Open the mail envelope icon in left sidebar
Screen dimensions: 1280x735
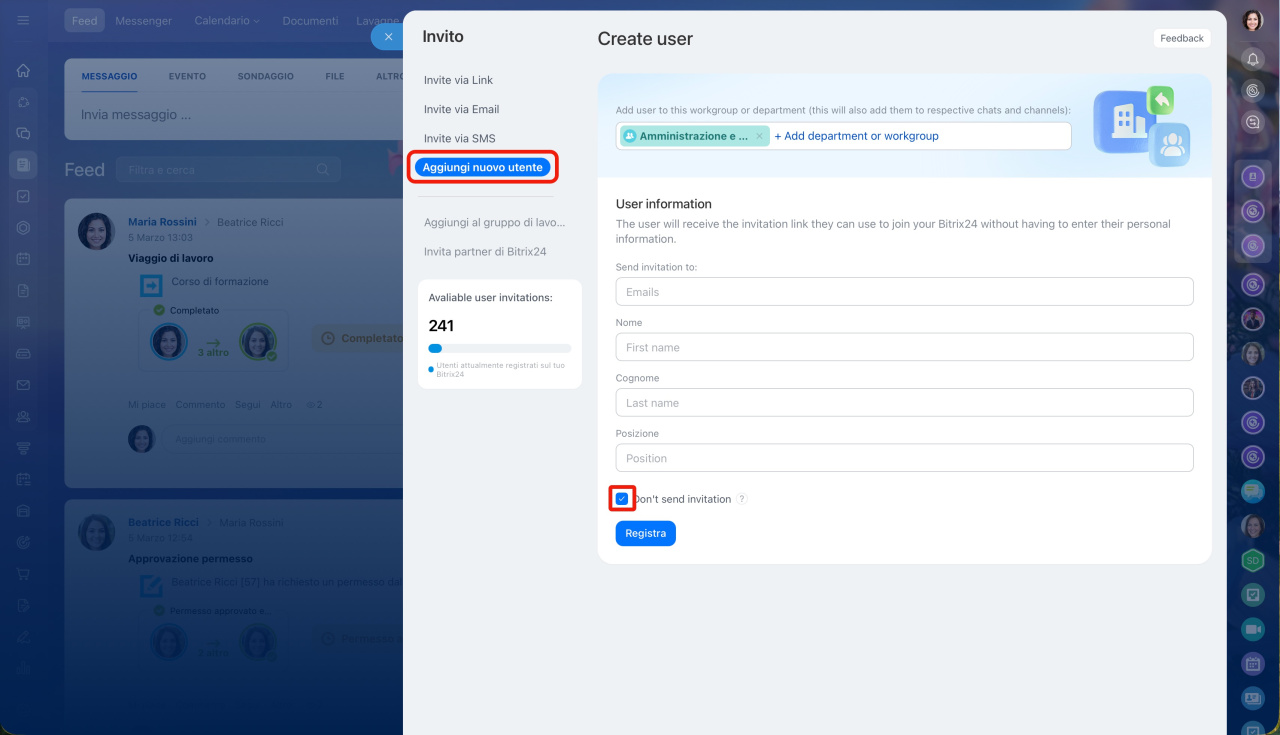(23, 385)
